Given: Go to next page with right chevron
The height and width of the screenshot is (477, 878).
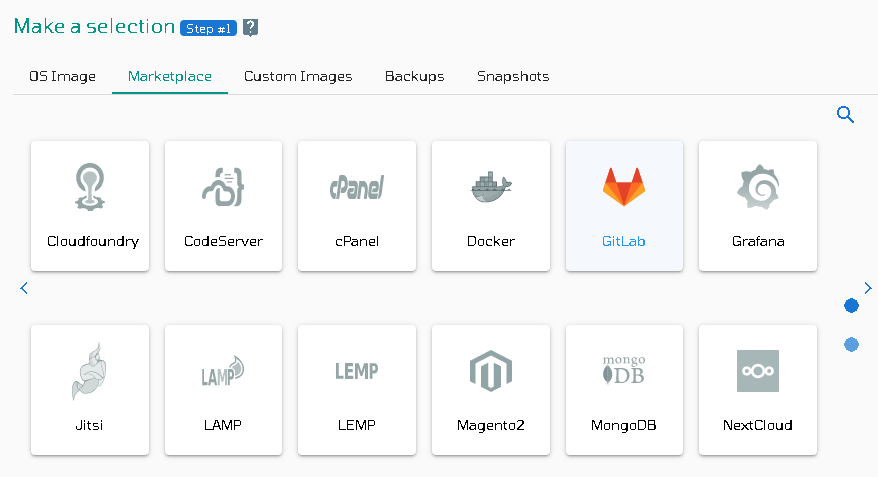Looking at the screenshot, I should point(867,288).
